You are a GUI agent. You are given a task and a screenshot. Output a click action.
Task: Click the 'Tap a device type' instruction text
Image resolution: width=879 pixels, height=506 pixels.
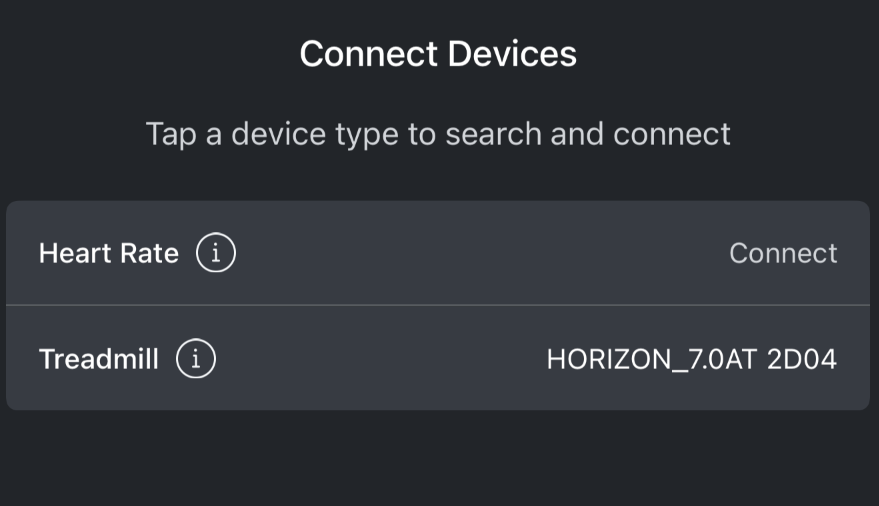[438, 133]
